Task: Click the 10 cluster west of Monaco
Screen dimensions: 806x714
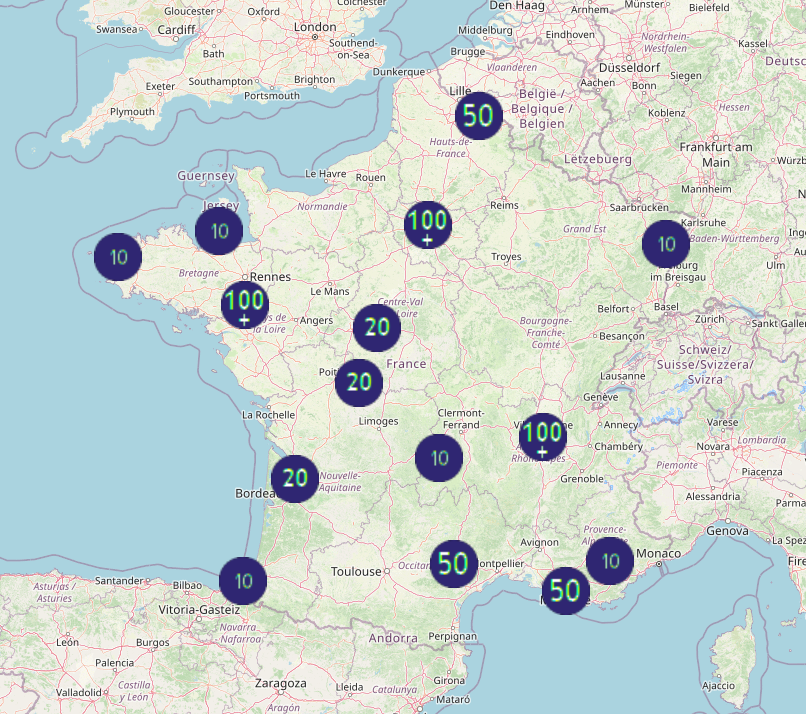Action: click(x=610, y=561)
